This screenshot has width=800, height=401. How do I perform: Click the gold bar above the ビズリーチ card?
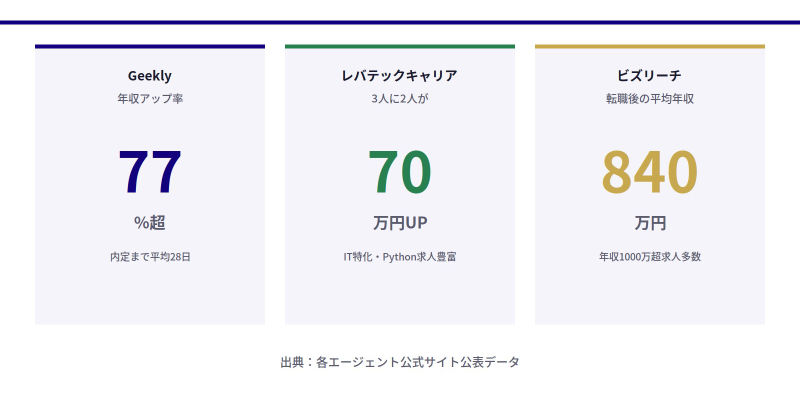(x=650, y=46)
